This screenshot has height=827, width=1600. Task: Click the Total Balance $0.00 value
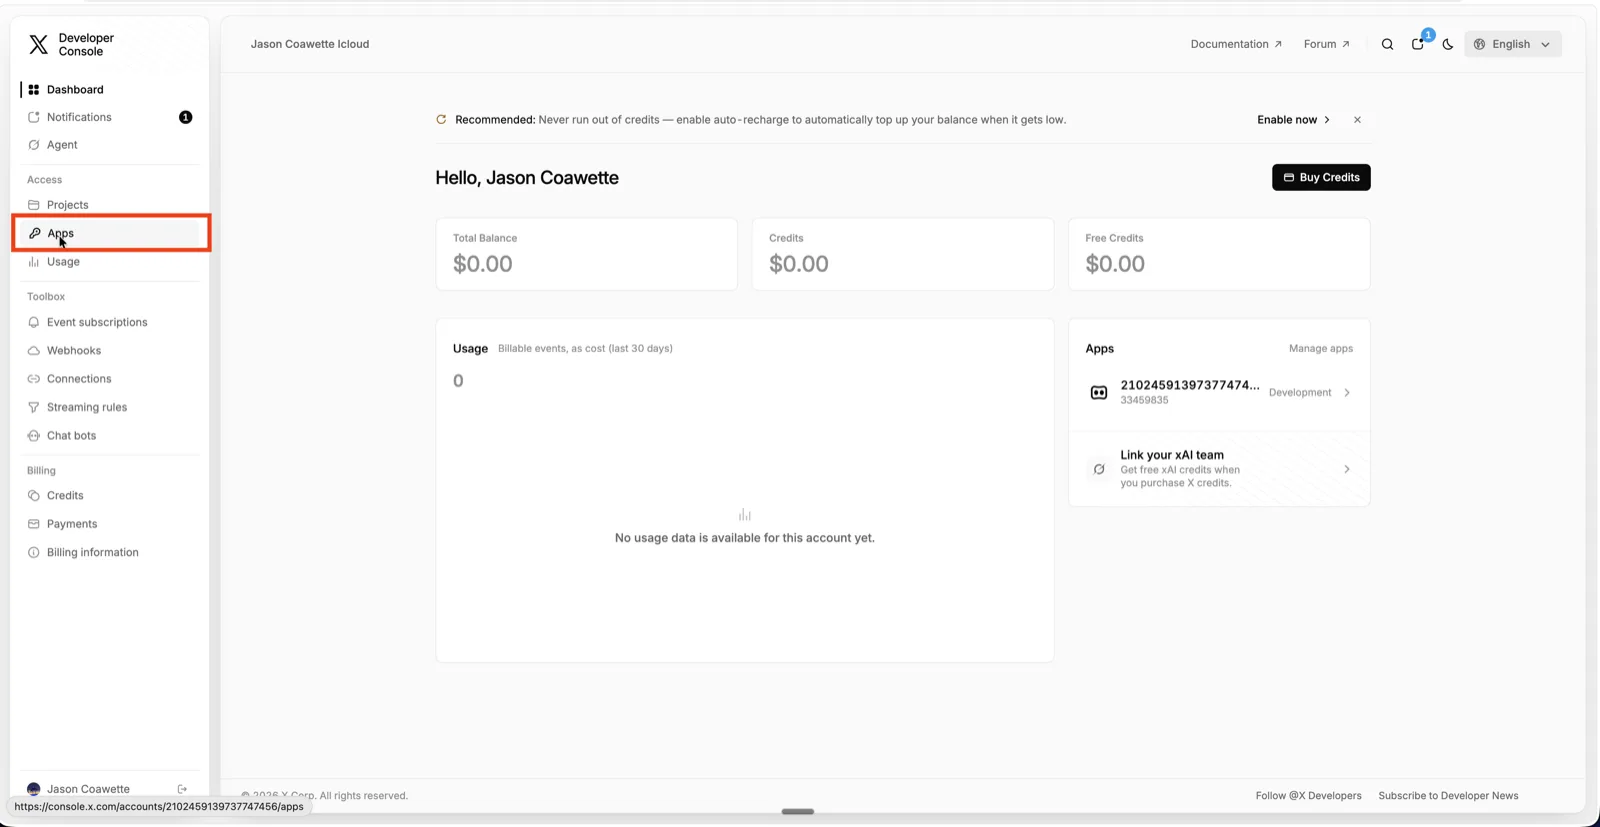pos(483,264)
